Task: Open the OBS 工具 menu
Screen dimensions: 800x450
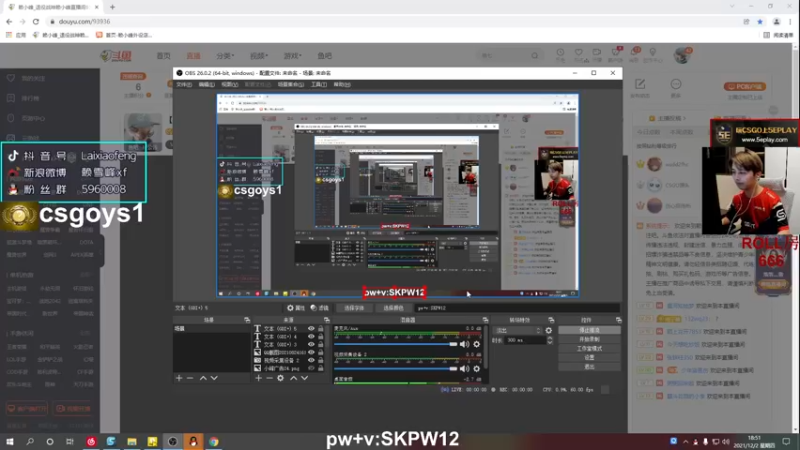Action: (319, 85)
